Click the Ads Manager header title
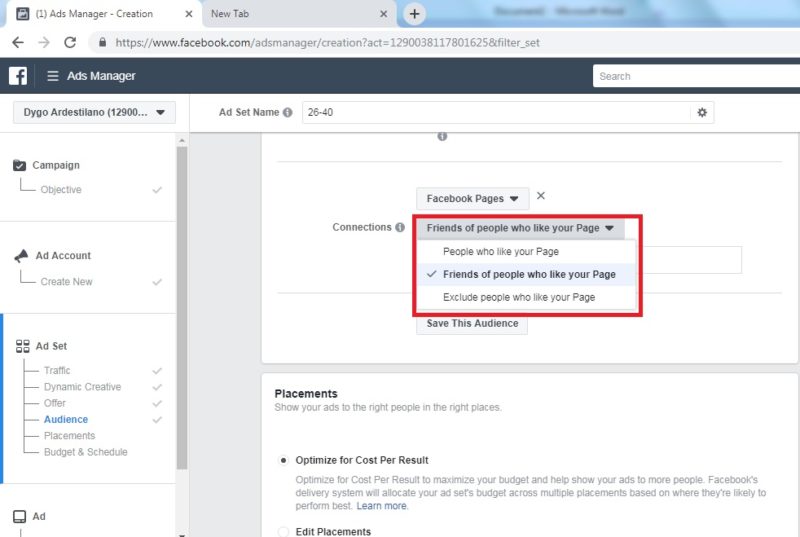 101,76
